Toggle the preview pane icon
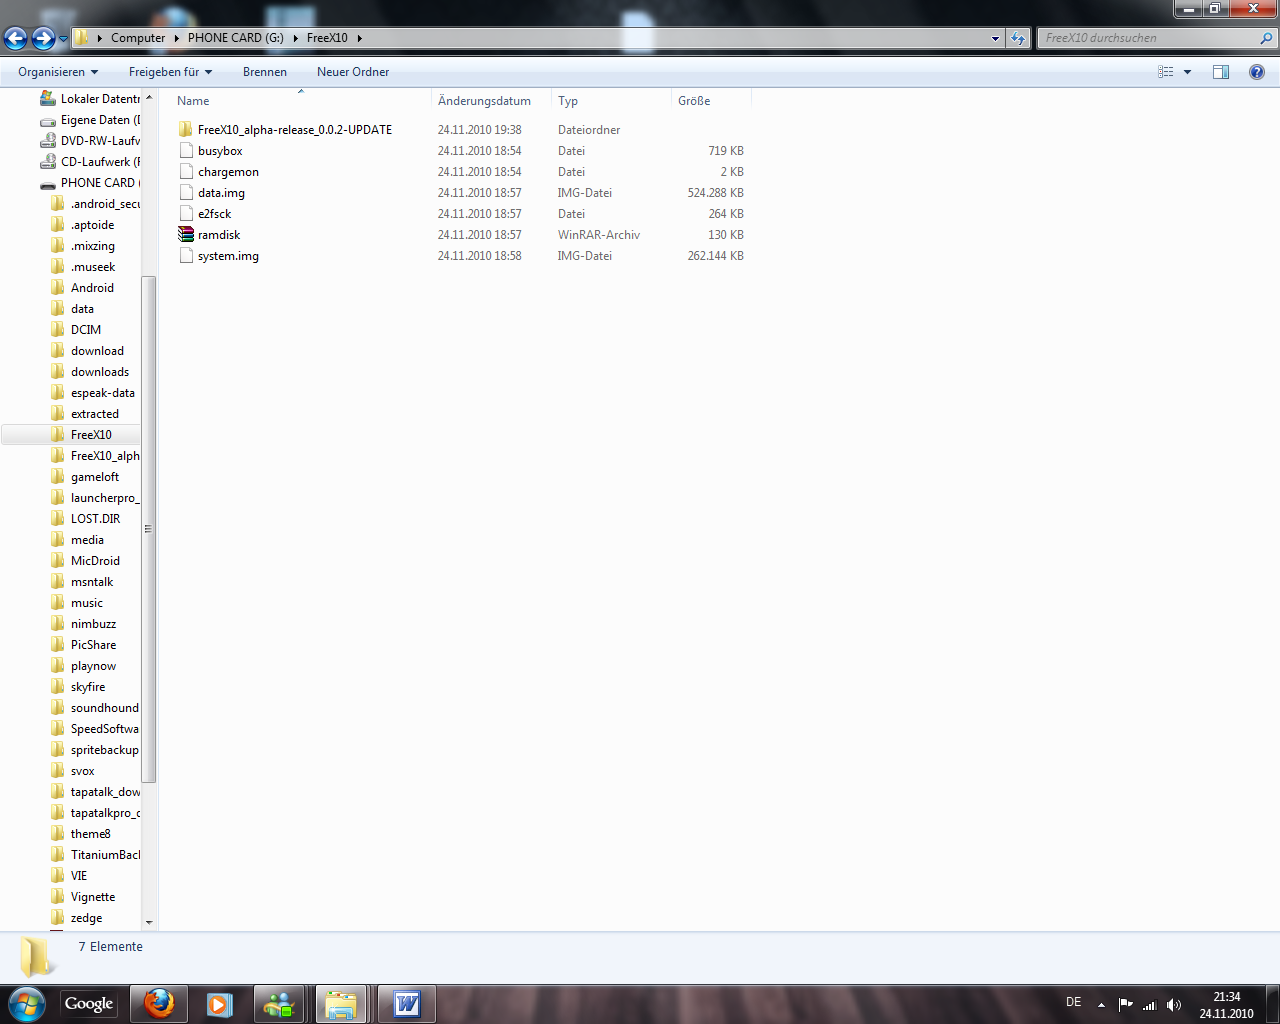Viewport: 1280px width, 1024px height. (x=1221, y=72)
